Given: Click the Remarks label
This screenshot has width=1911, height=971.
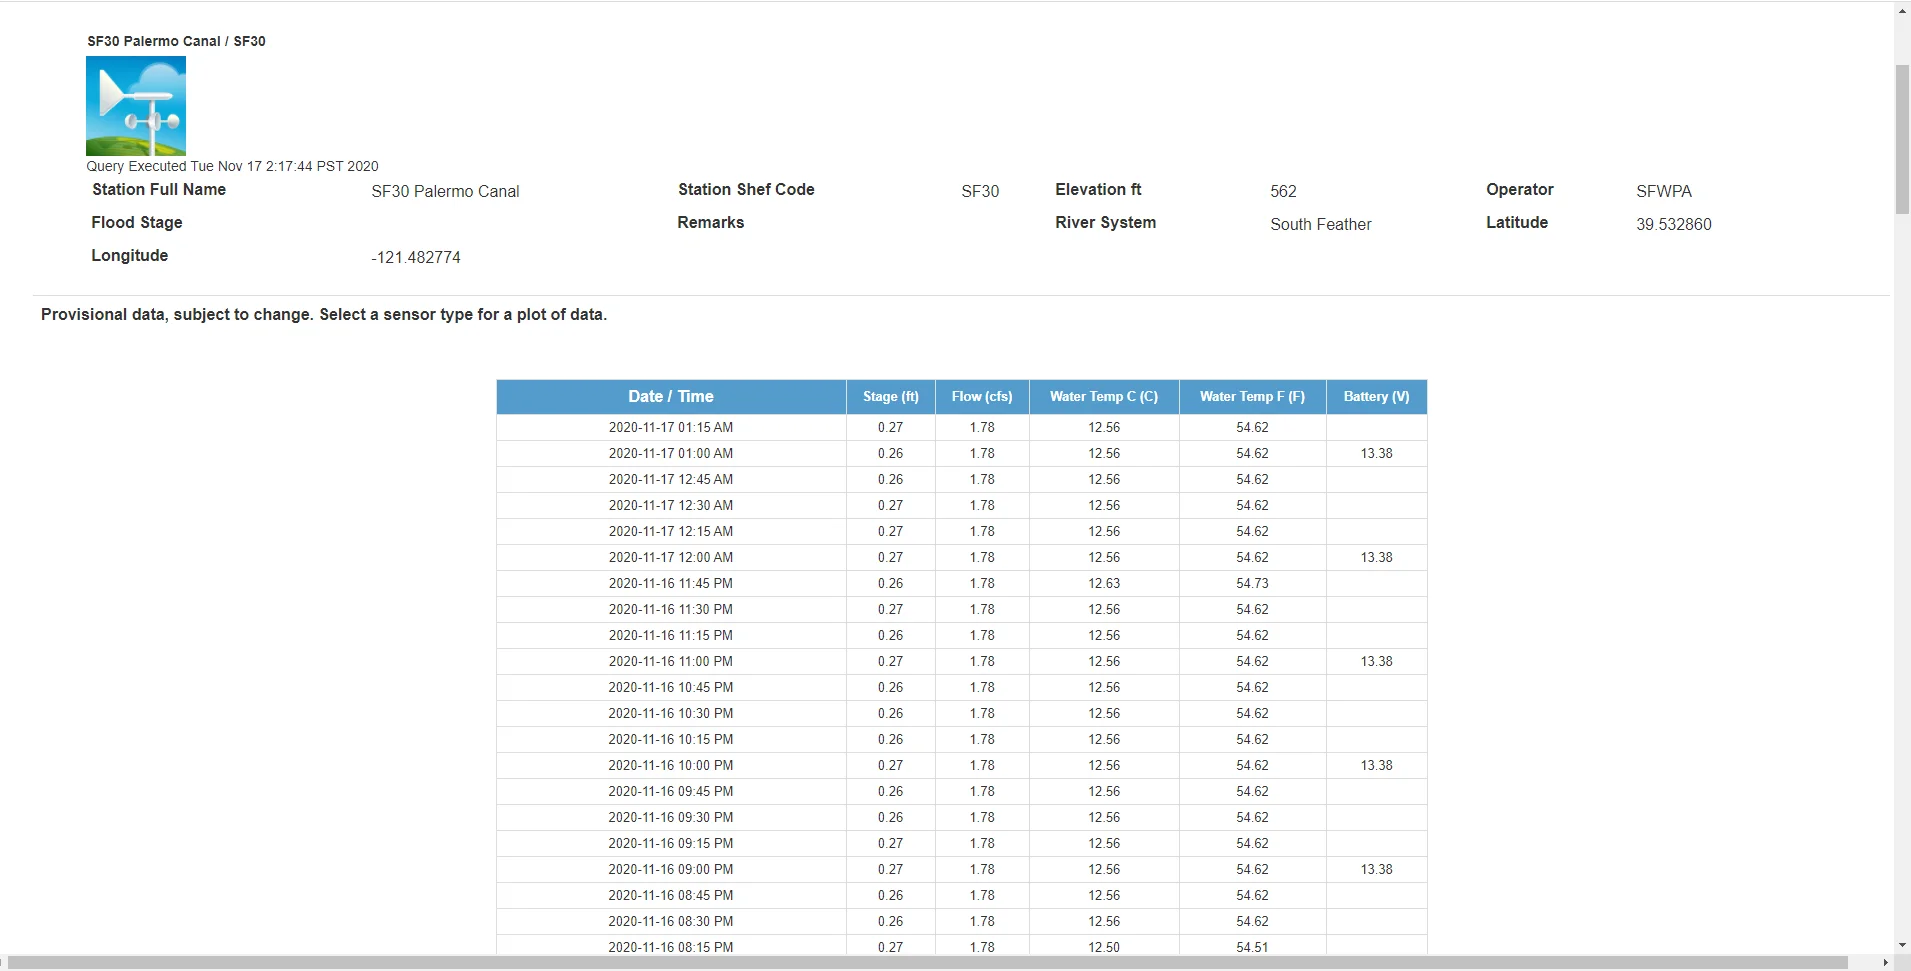Looking at the screenshot, I should tap(711, 222).
